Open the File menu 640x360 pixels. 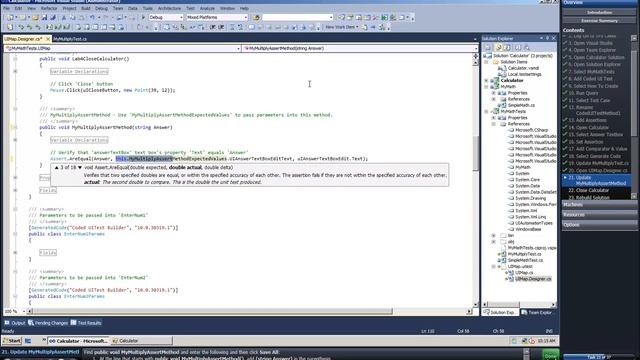[x=7, y=8]
